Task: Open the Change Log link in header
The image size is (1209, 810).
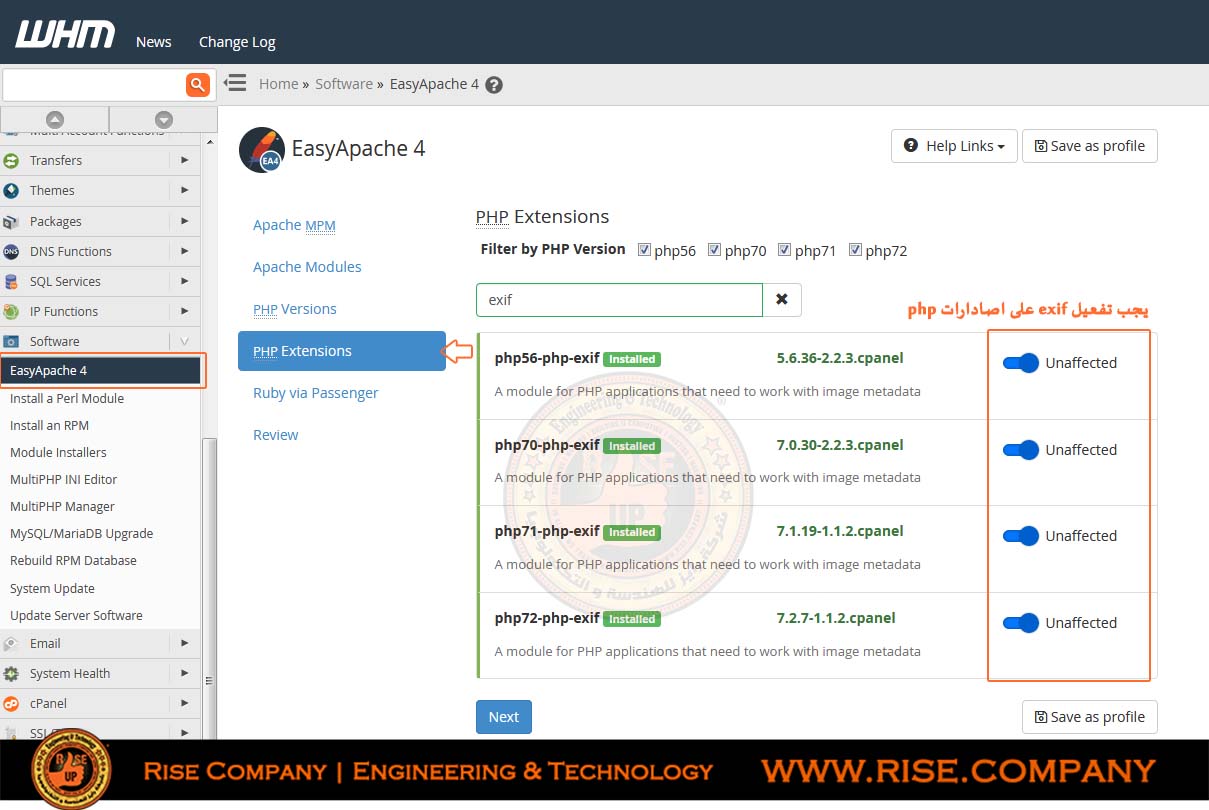Action: point(237,42)
